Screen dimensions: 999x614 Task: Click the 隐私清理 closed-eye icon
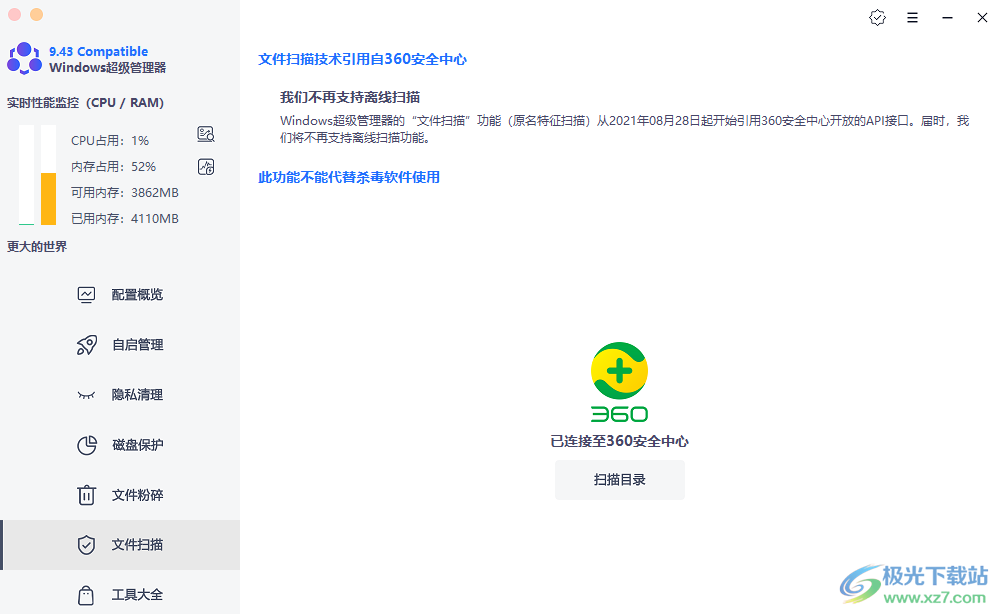pyautogui.click(x=86, y=395)
